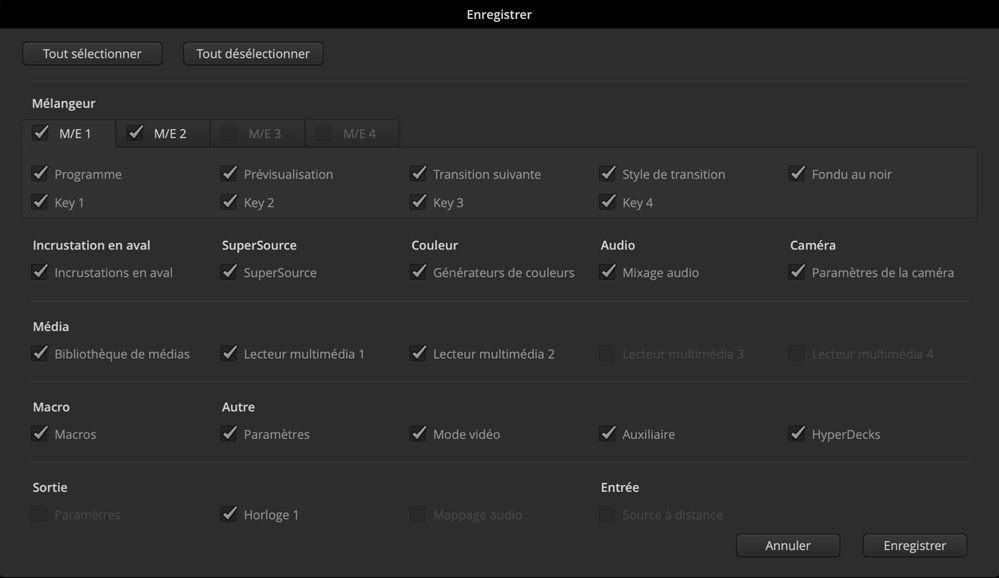Click Annuler to cancel saving
Image resolution: width=999 pixels, height=578 pixels.
(x=788, y=545)
